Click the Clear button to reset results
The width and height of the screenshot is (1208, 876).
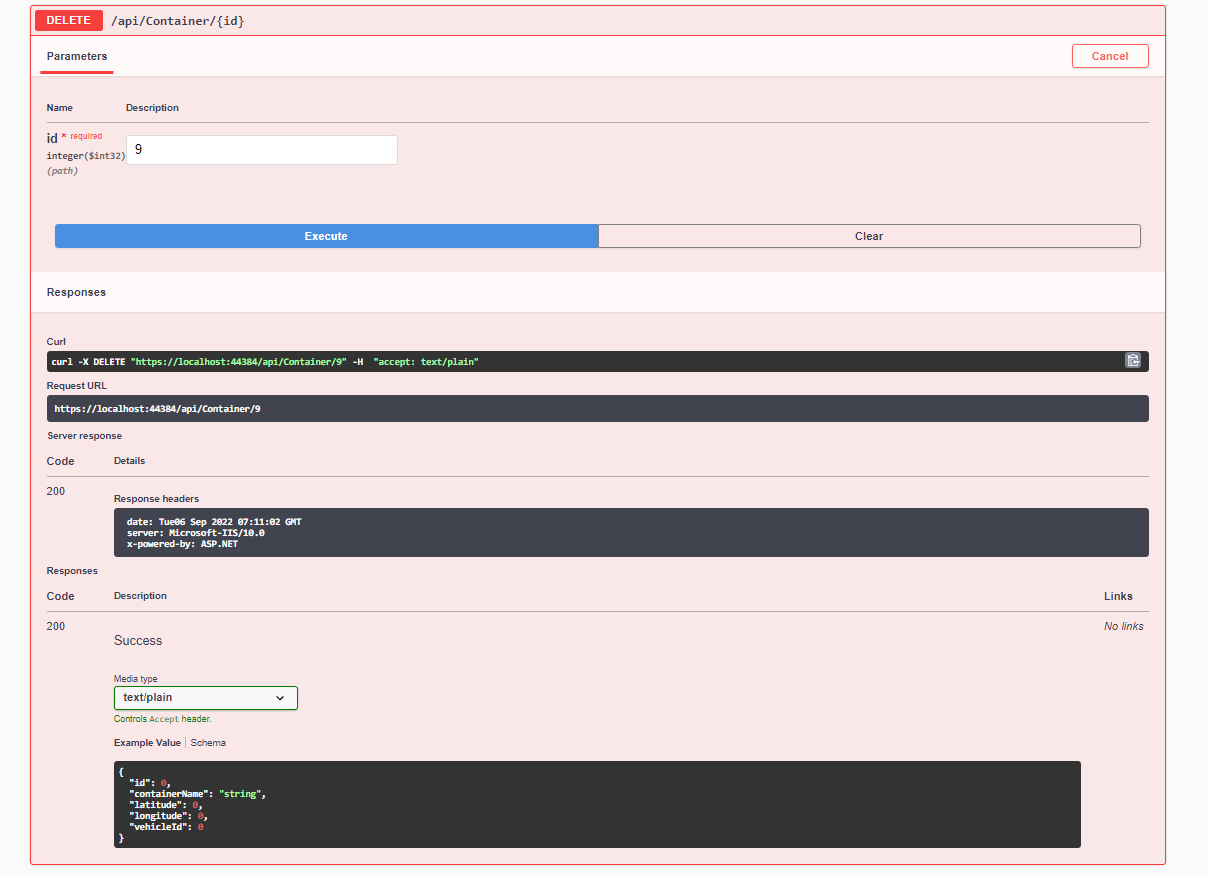pyautogui.click(x=868, y=236)
